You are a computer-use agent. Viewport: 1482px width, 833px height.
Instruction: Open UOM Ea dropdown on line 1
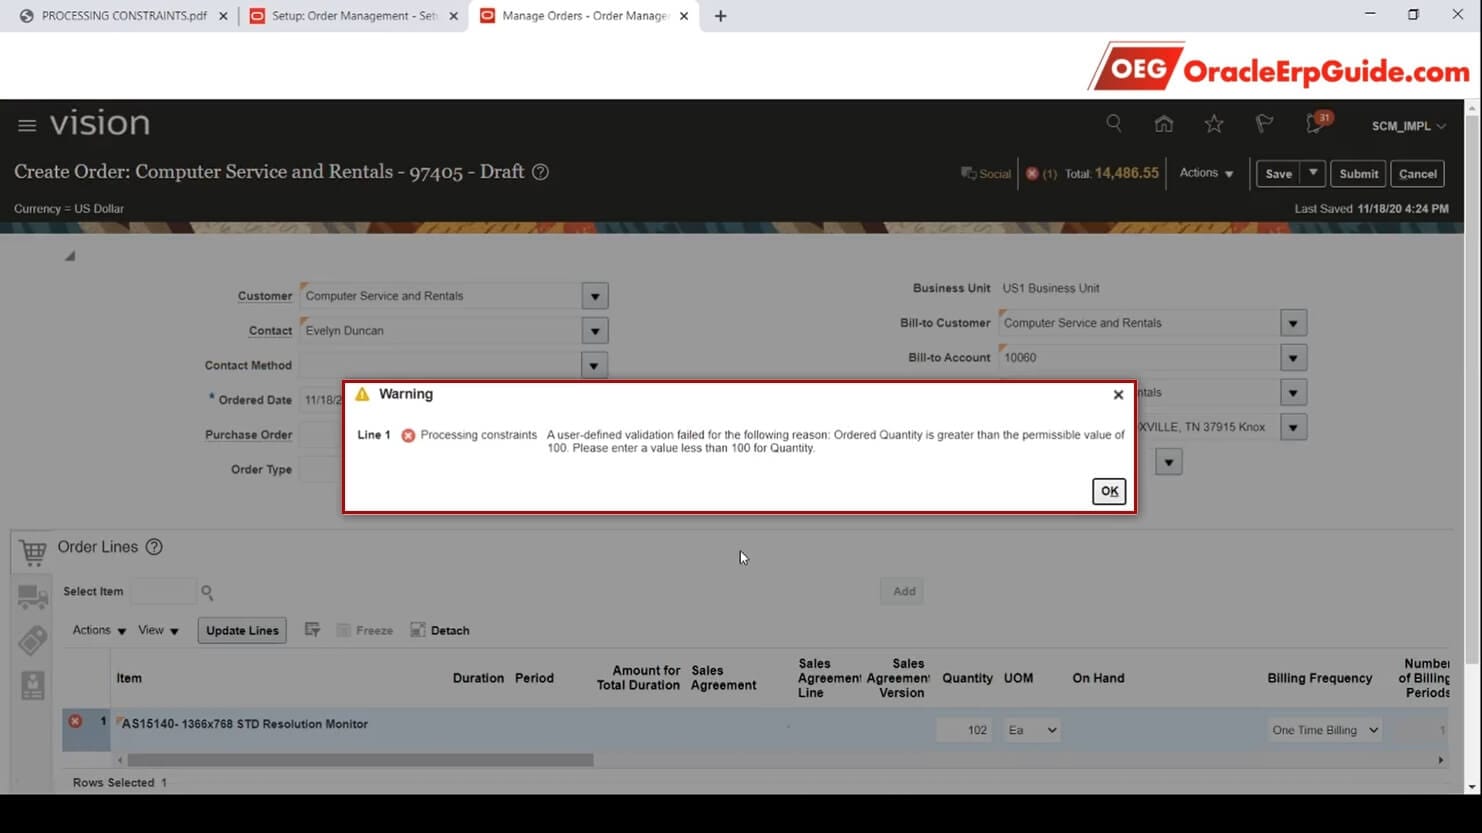click(x=1032, y=730)
